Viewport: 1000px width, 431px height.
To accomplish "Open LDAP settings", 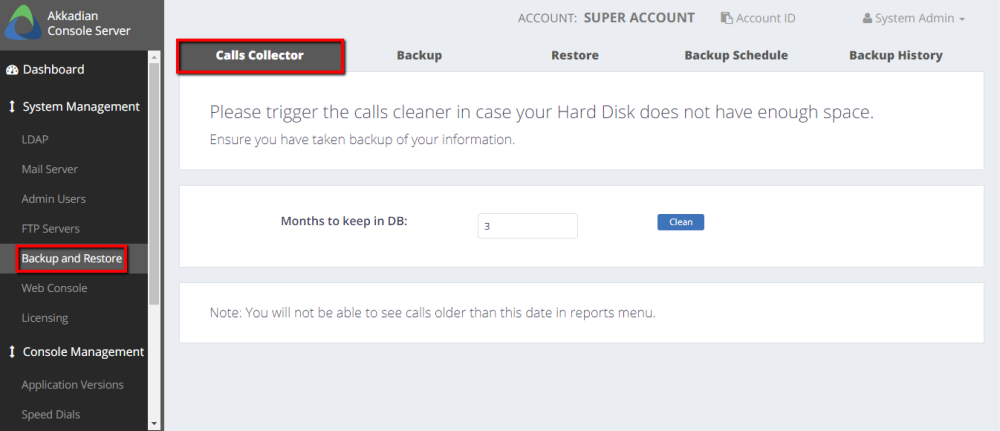I will coord(35,140).
